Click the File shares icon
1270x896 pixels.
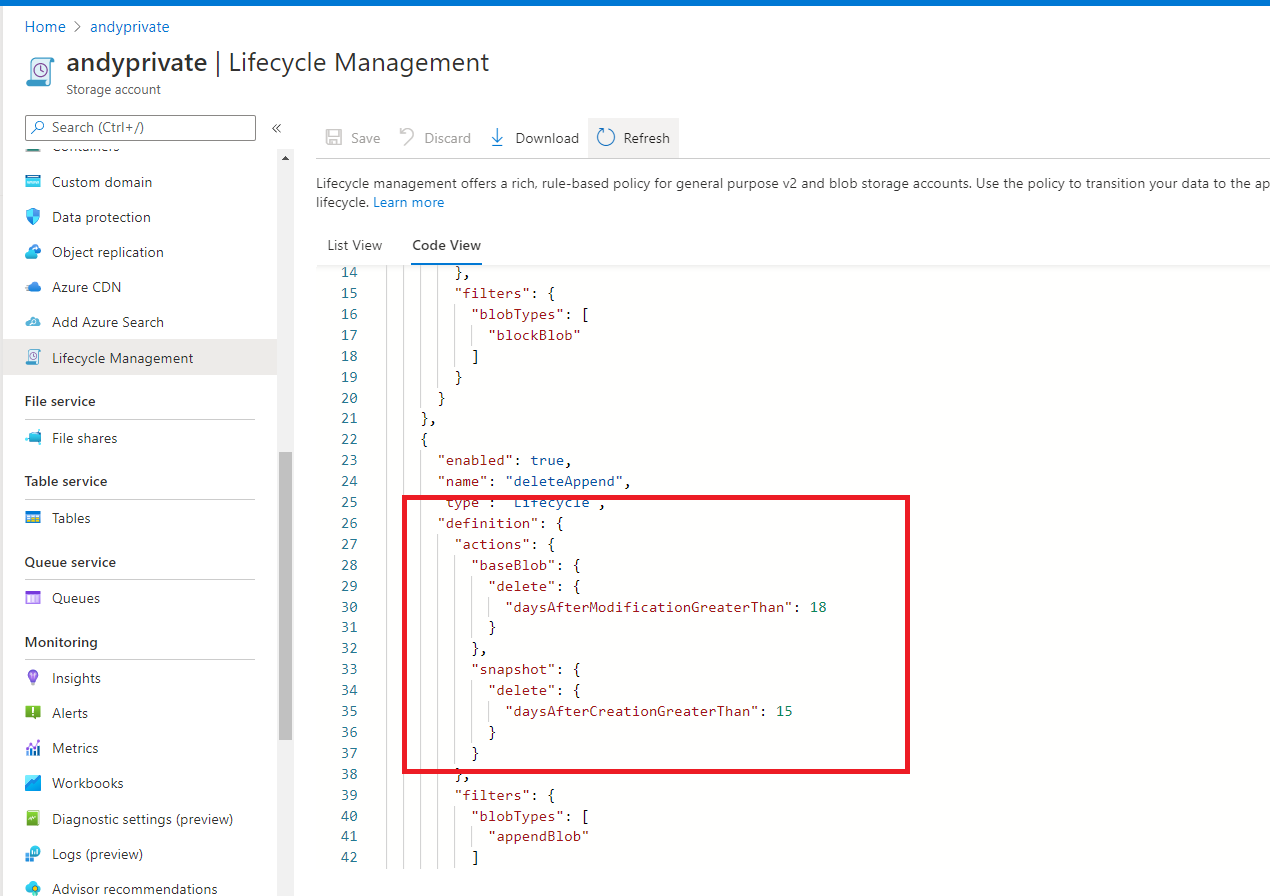[34, 438]
